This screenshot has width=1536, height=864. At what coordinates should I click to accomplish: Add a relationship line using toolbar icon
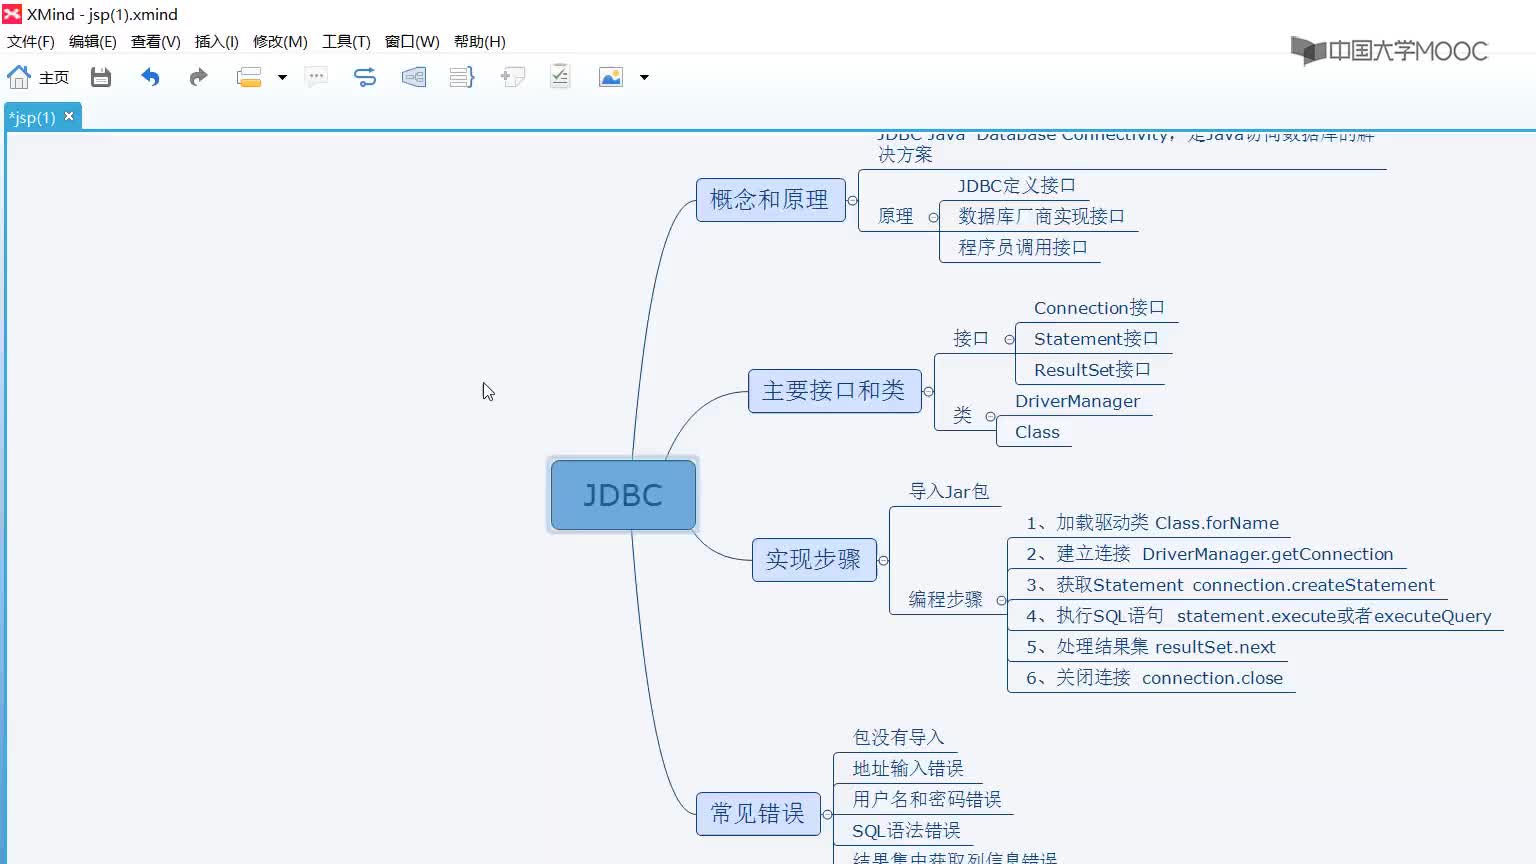coord(365,77)
